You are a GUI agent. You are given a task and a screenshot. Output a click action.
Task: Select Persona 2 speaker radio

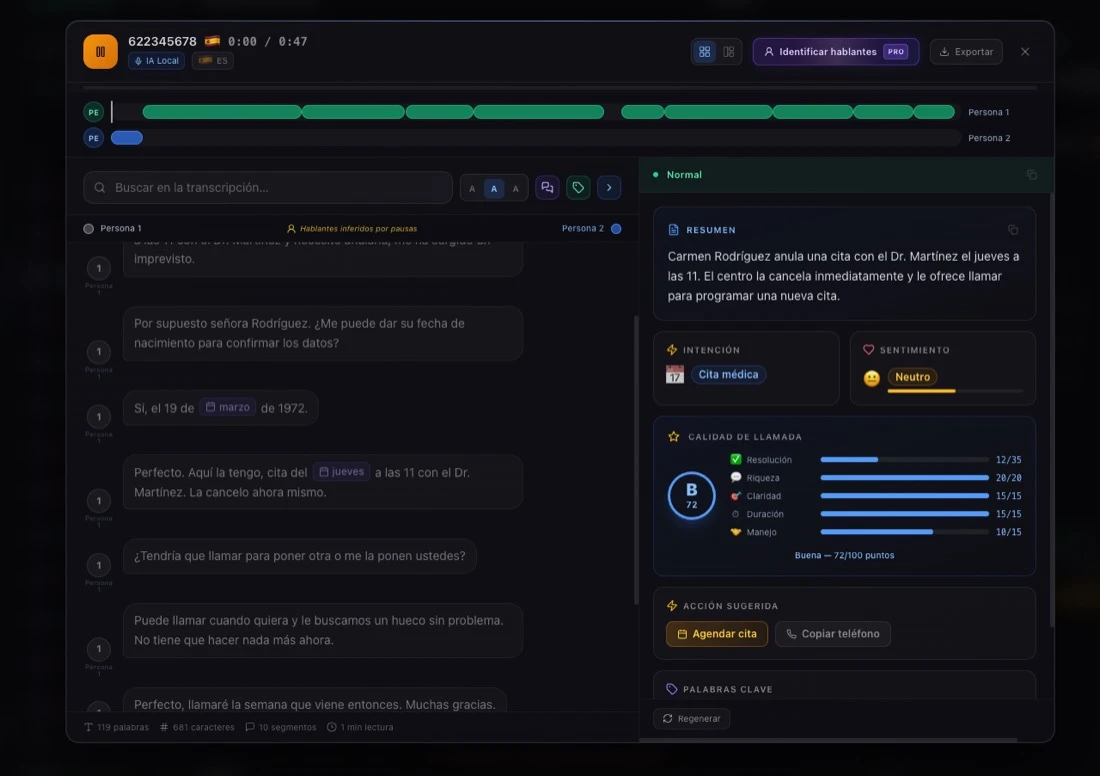coord(616,229)
